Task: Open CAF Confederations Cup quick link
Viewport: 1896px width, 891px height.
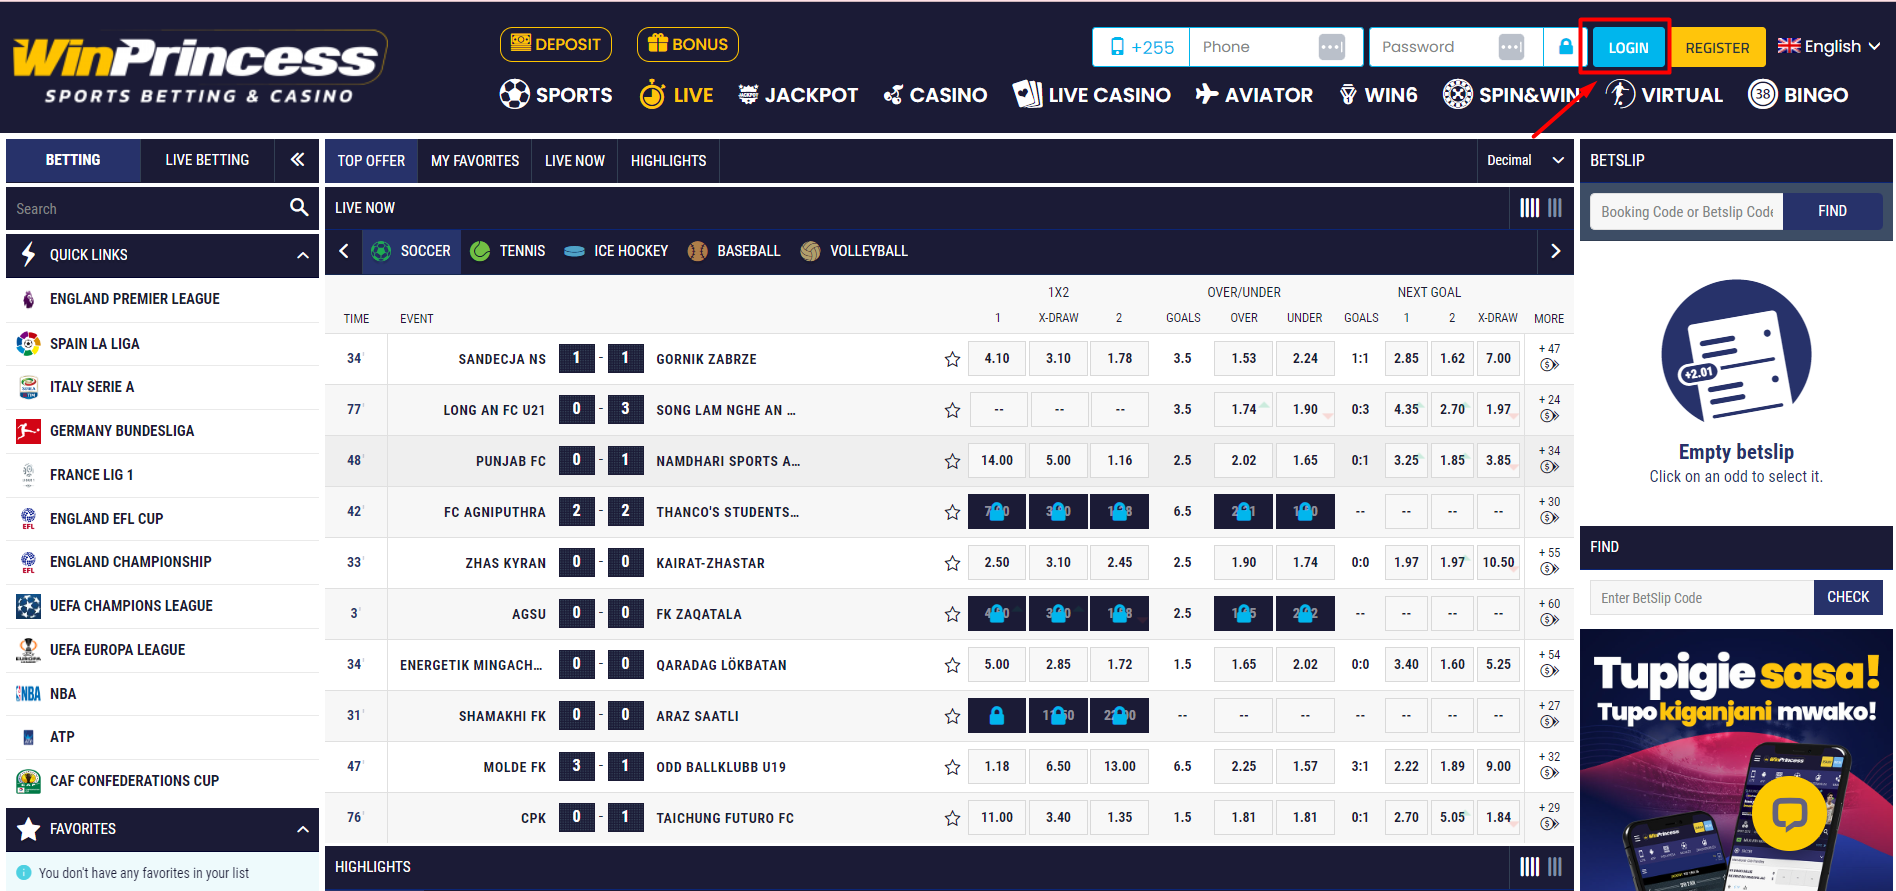Action: [162, 781]
